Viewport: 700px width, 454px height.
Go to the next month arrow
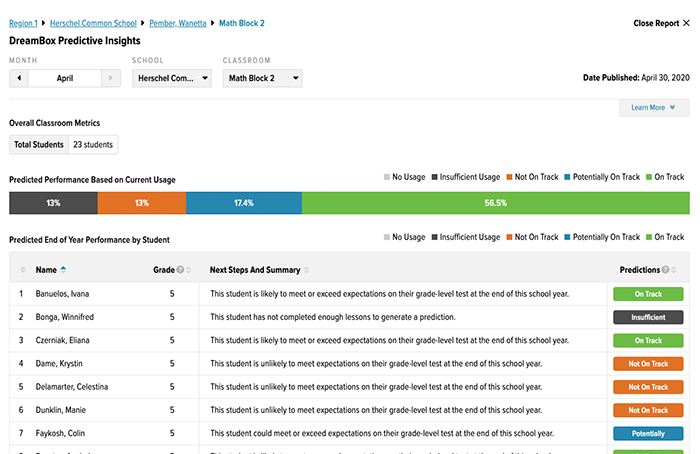click(111, 78)
